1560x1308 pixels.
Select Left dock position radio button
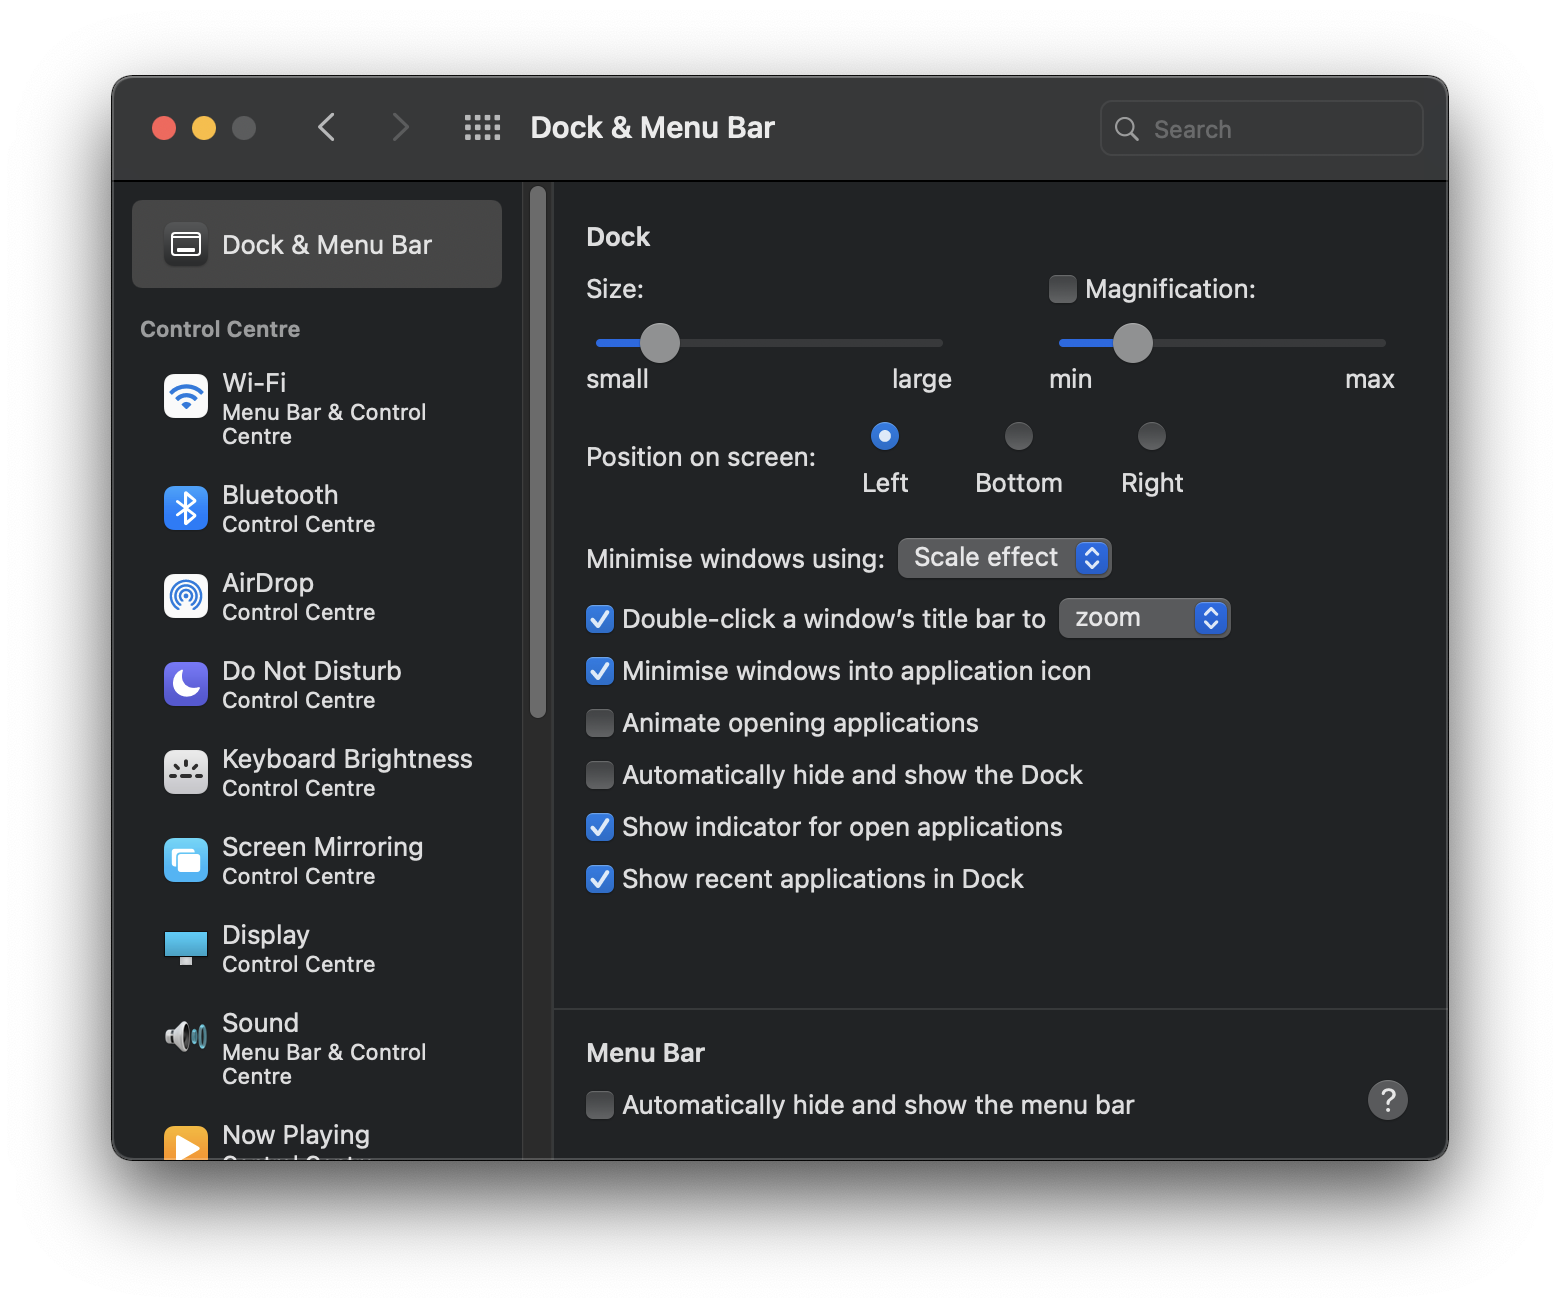(885, 436)
